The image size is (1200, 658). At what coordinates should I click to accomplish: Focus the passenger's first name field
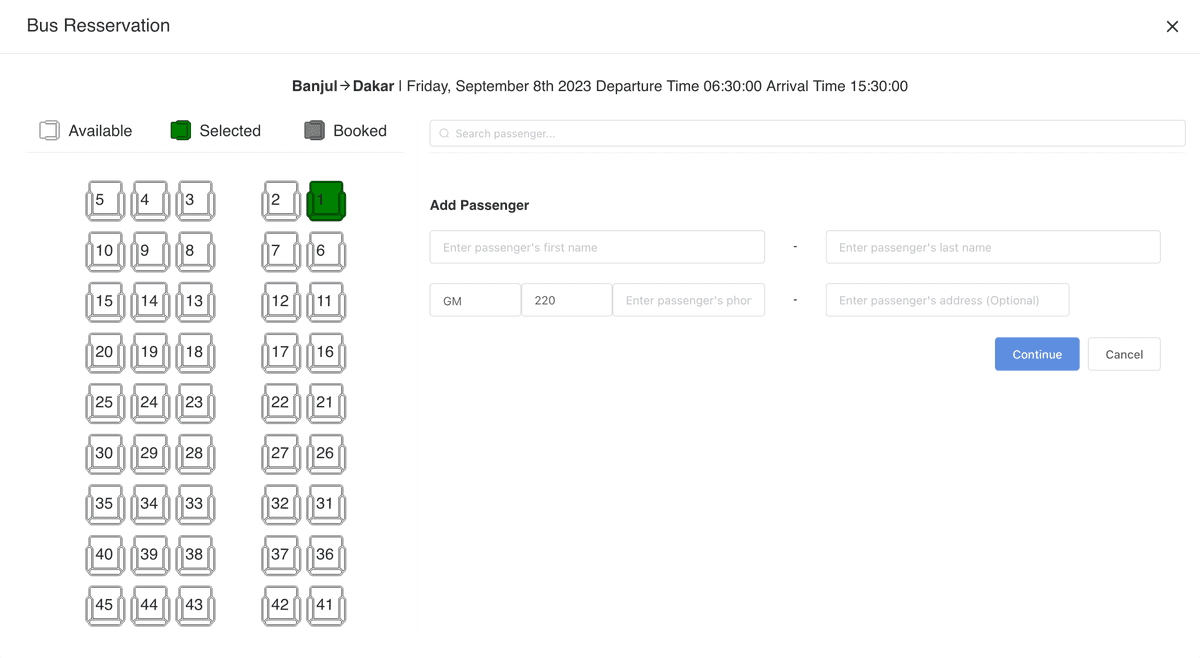click(597, 247)
